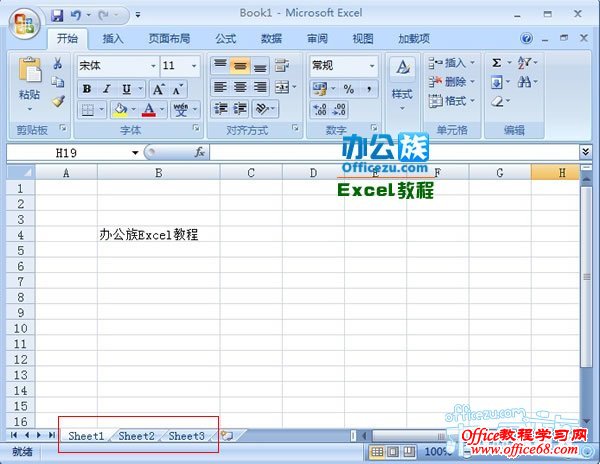Image resolution: width=600 pixels, height=464 pixels.
Task: Open the text orientation tool
Action: coord(262,109)
